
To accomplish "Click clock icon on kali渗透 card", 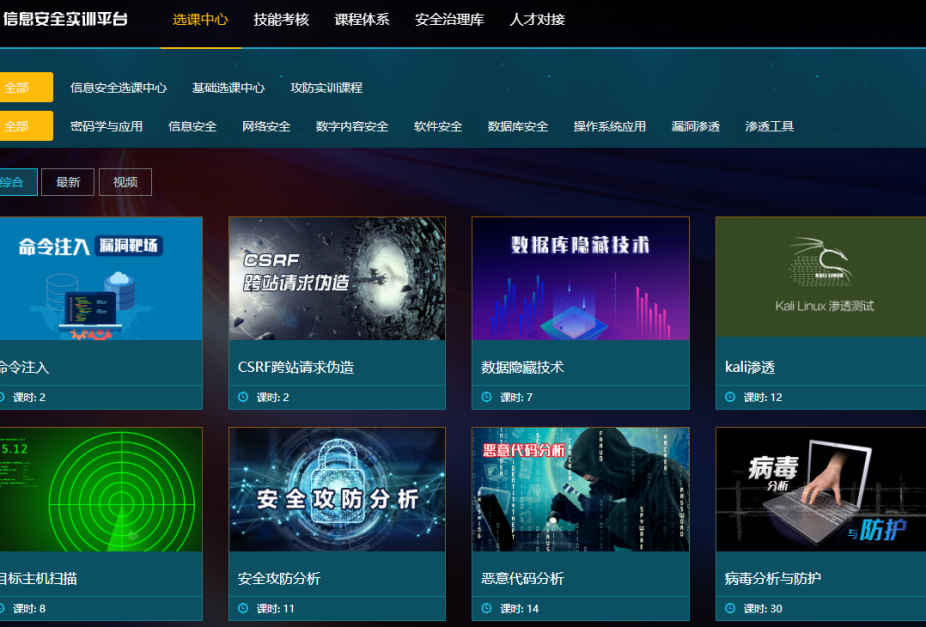I will tap(730, 397).
